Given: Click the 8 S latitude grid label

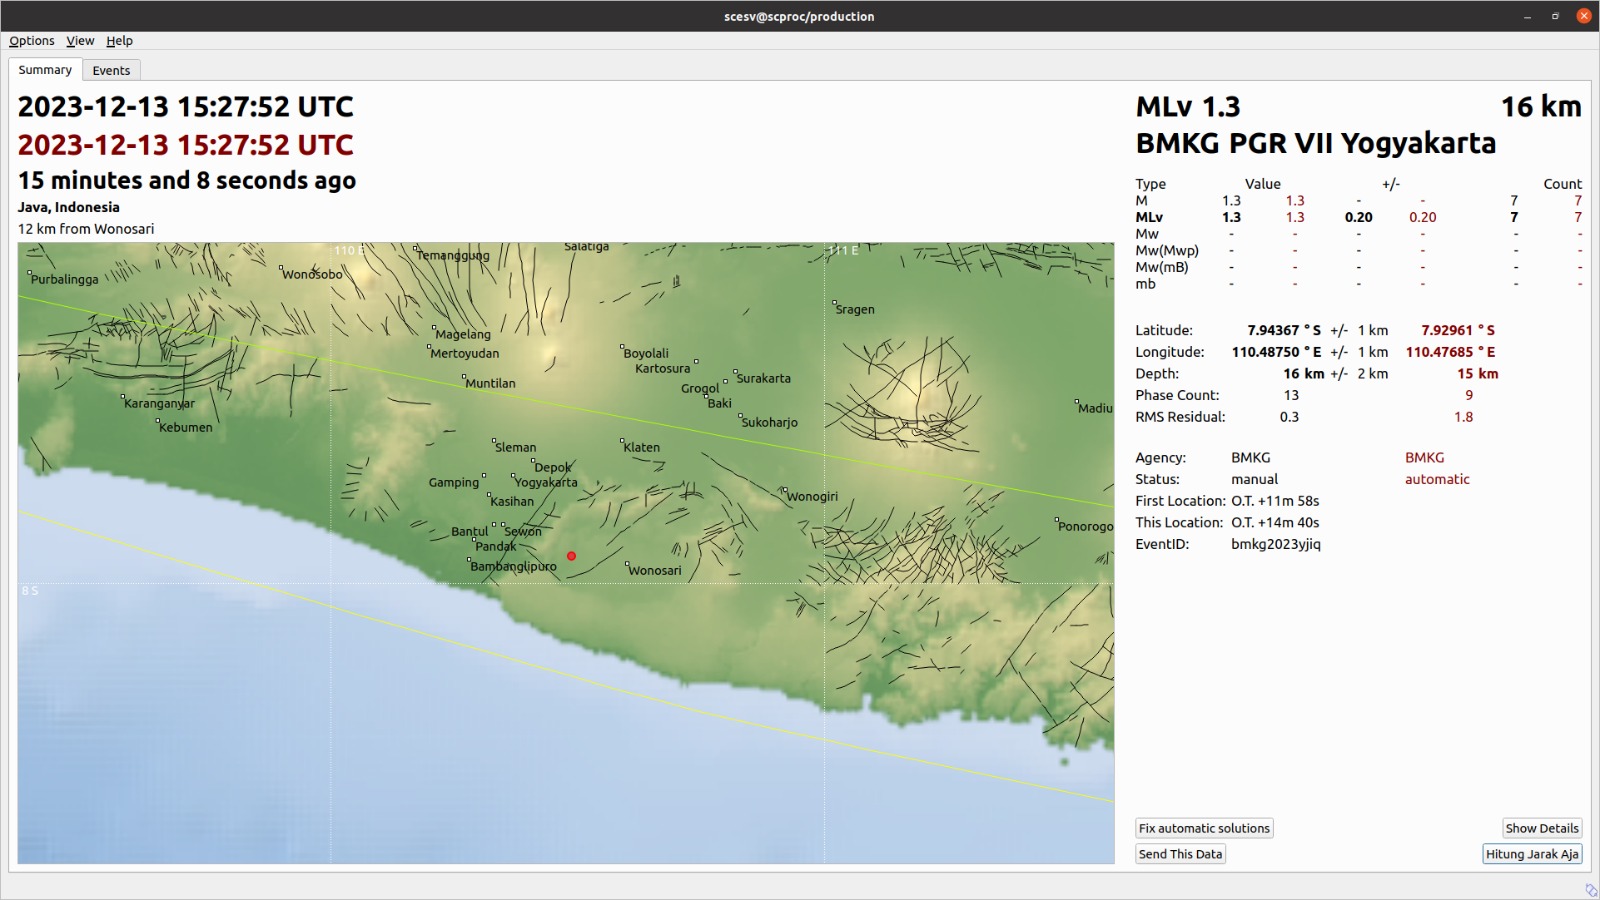Looking at the screenshot, I should [30, 591].
